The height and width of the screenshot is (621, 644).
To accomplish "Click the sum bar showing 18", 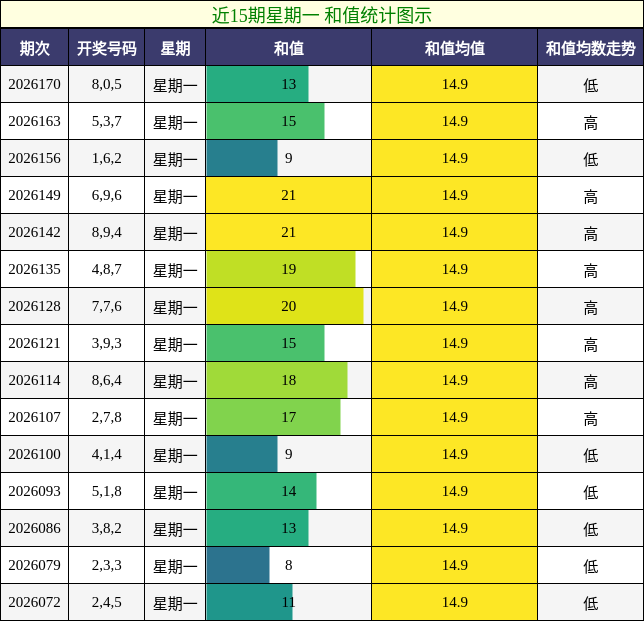I will [x=277, y=380].
